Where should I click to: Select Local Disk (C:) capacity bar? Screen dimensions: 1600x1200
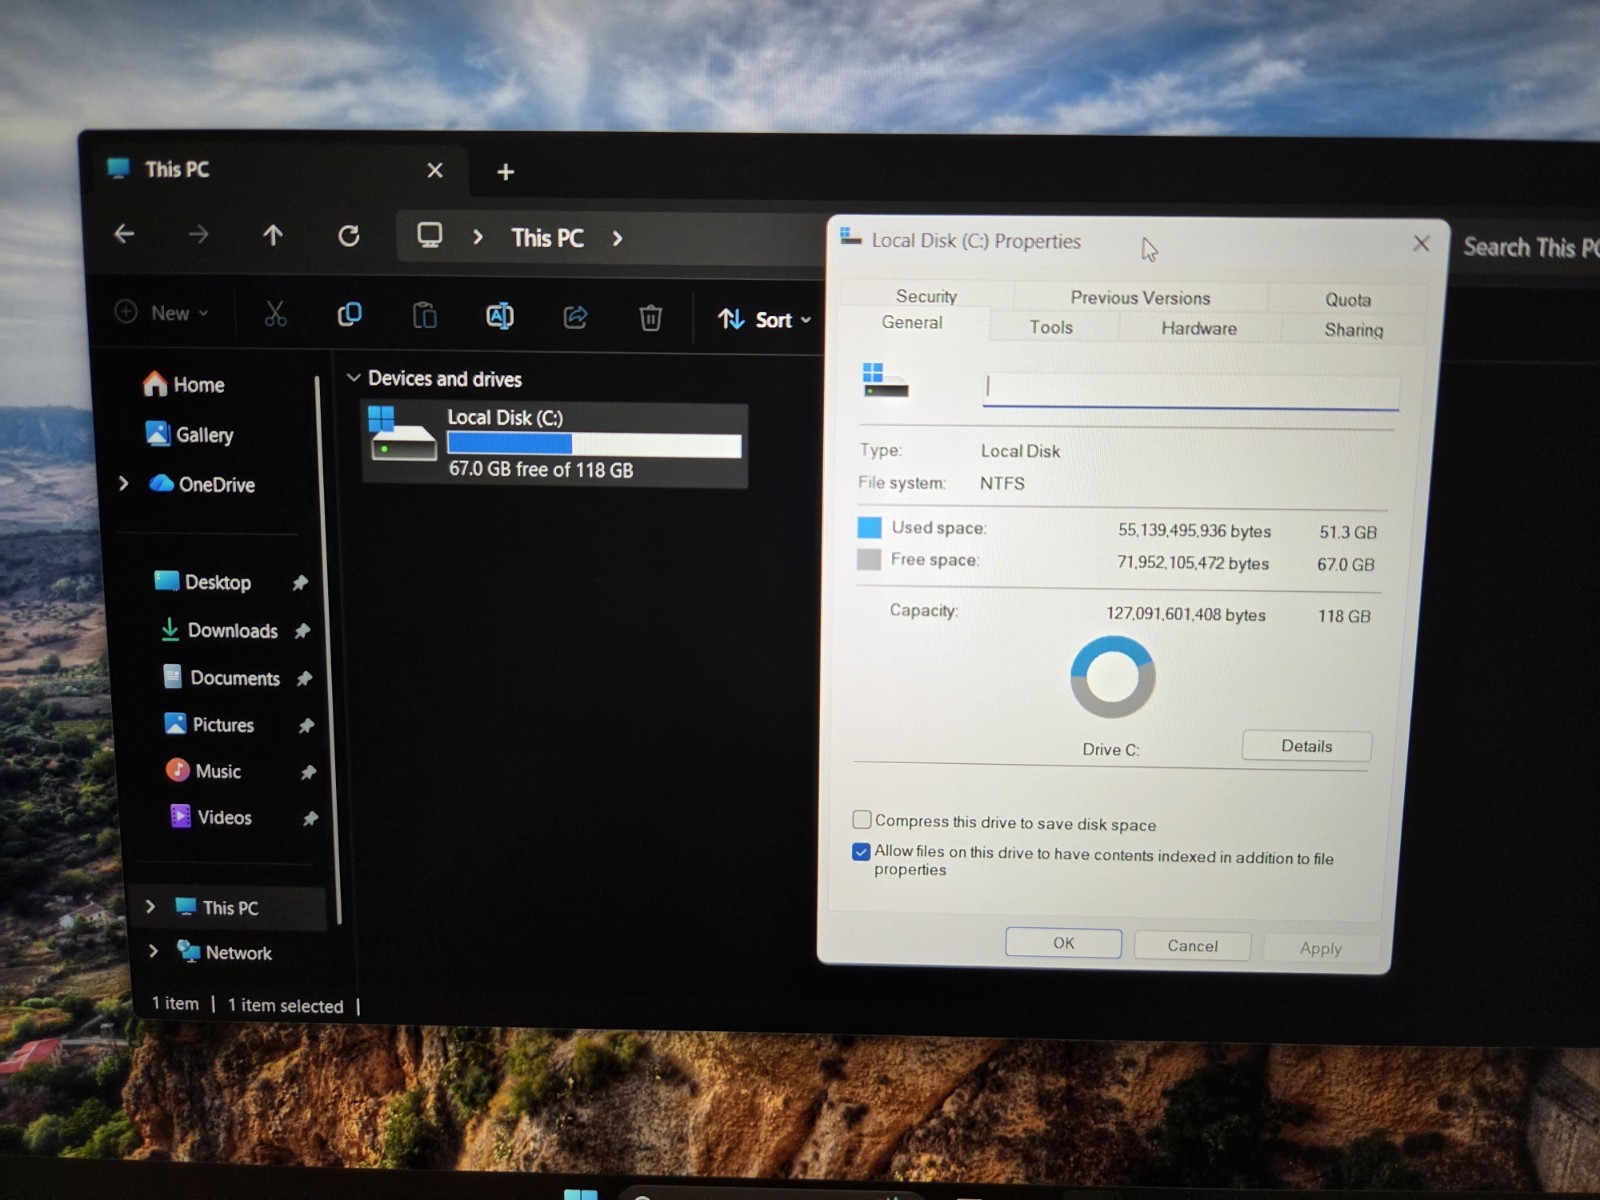[x=594, y=444]
